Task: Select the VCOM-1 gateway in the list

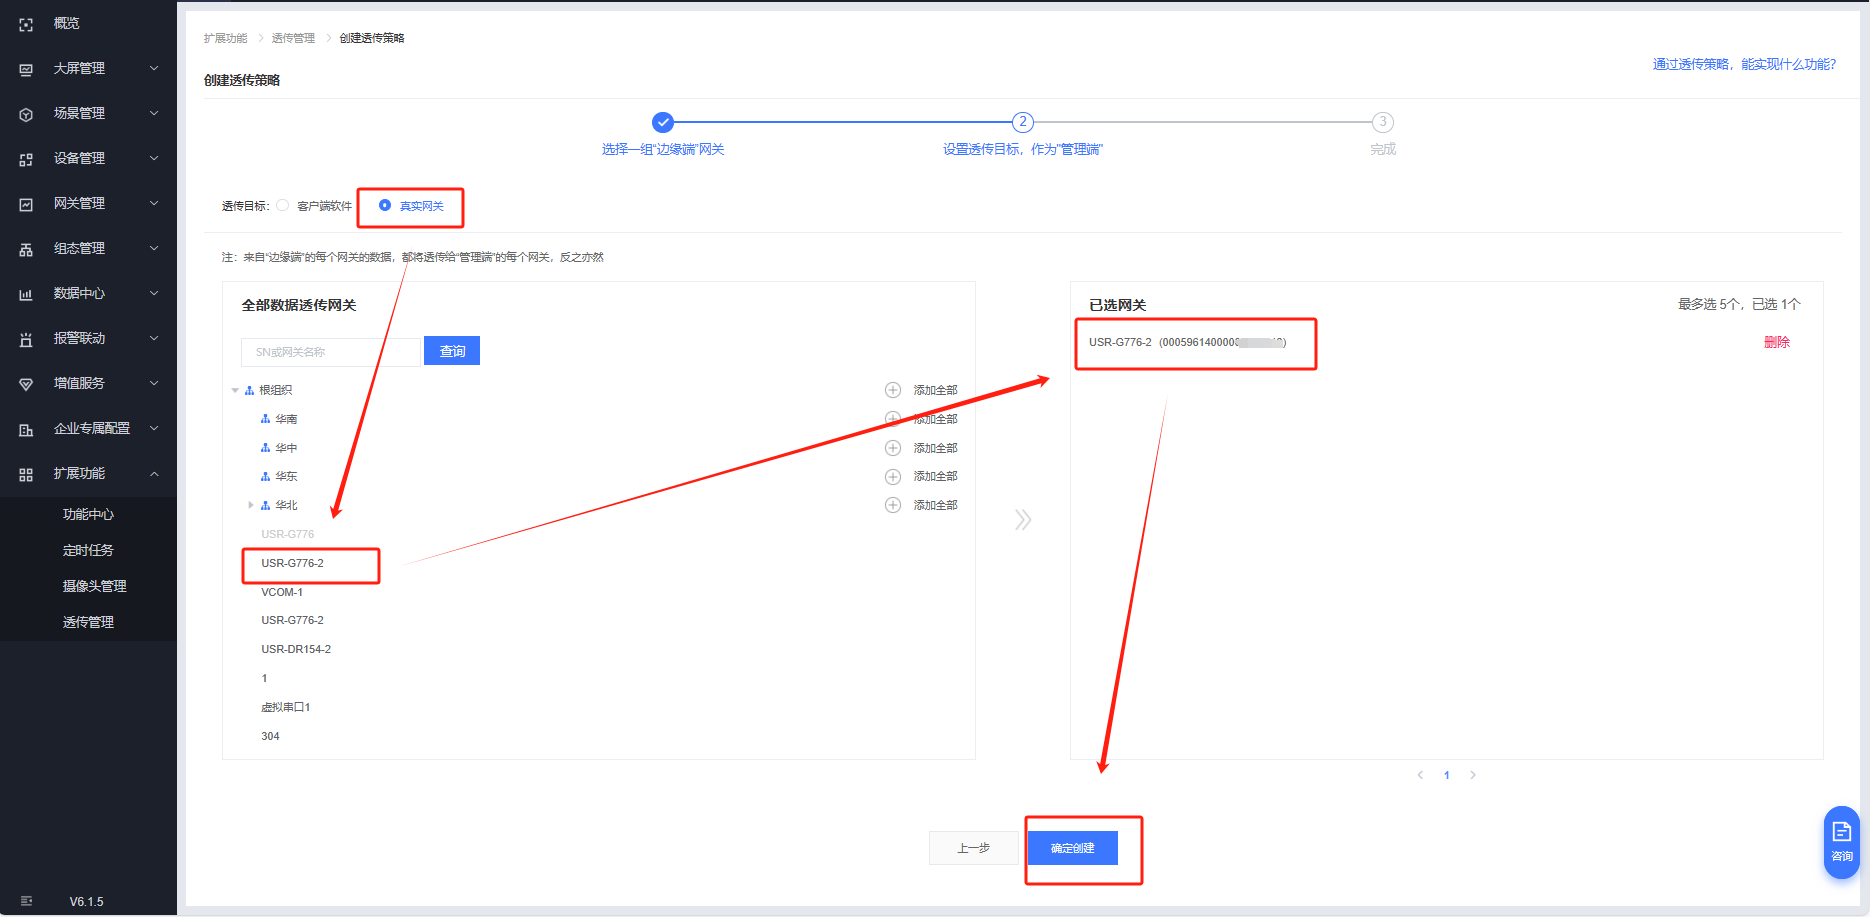Action: pyautogui.click(x=282, y=592)
